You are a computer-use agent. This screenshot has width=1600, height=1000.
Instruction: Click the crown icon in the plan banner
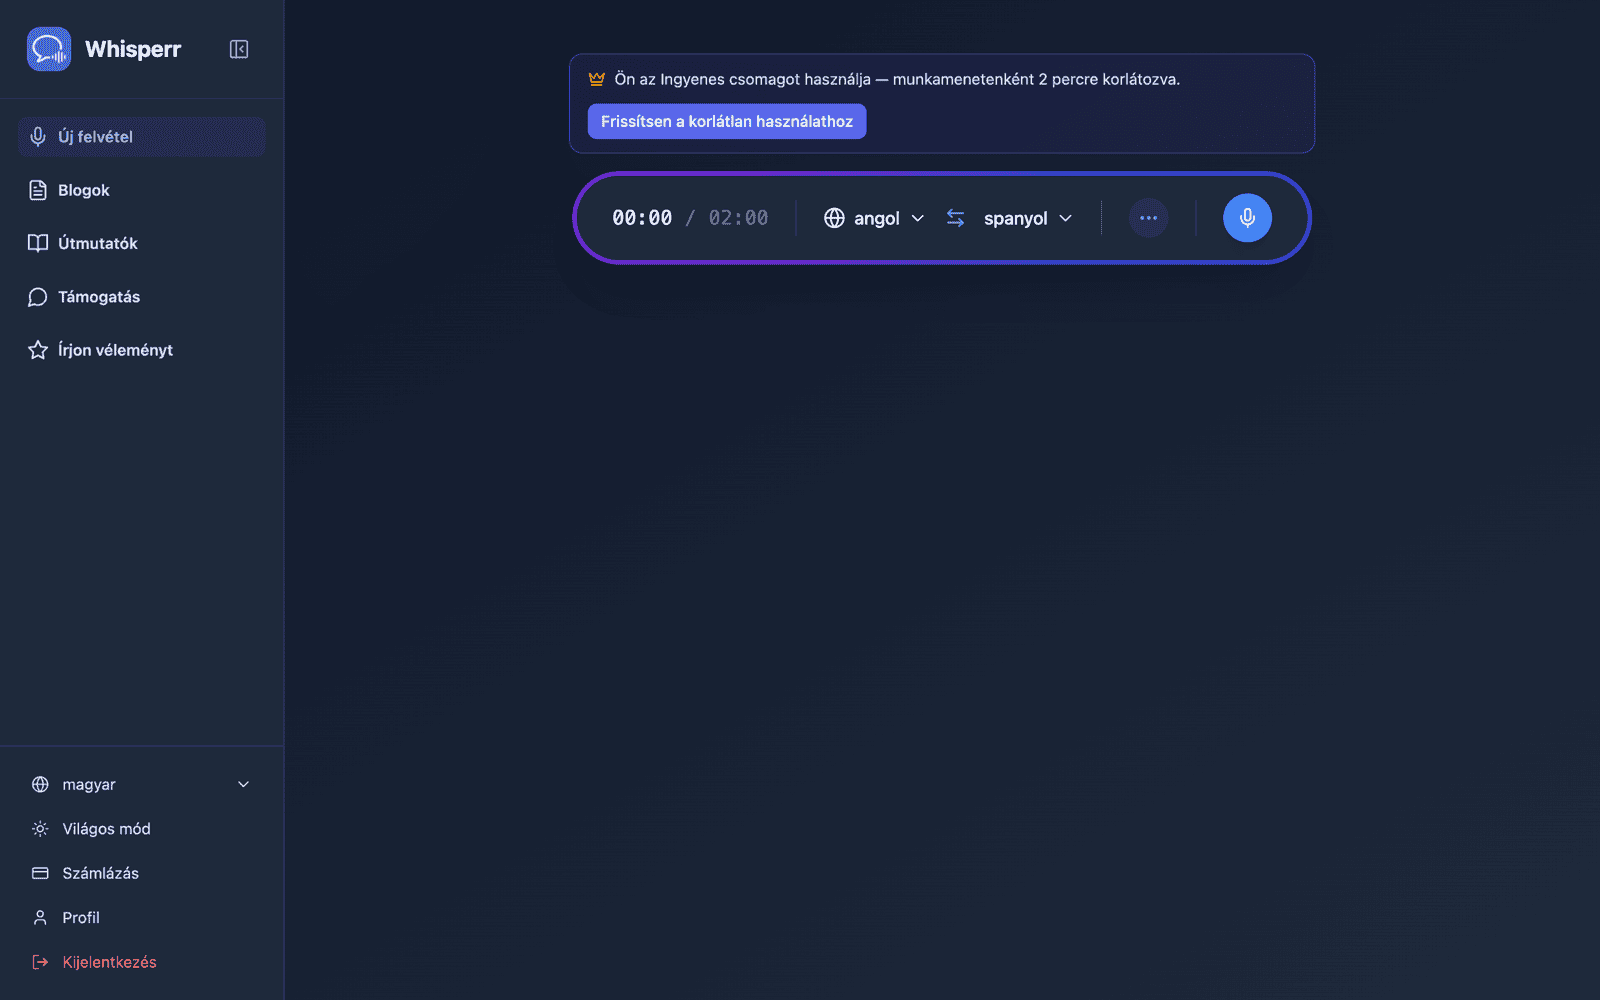click(x=597, y=79)
